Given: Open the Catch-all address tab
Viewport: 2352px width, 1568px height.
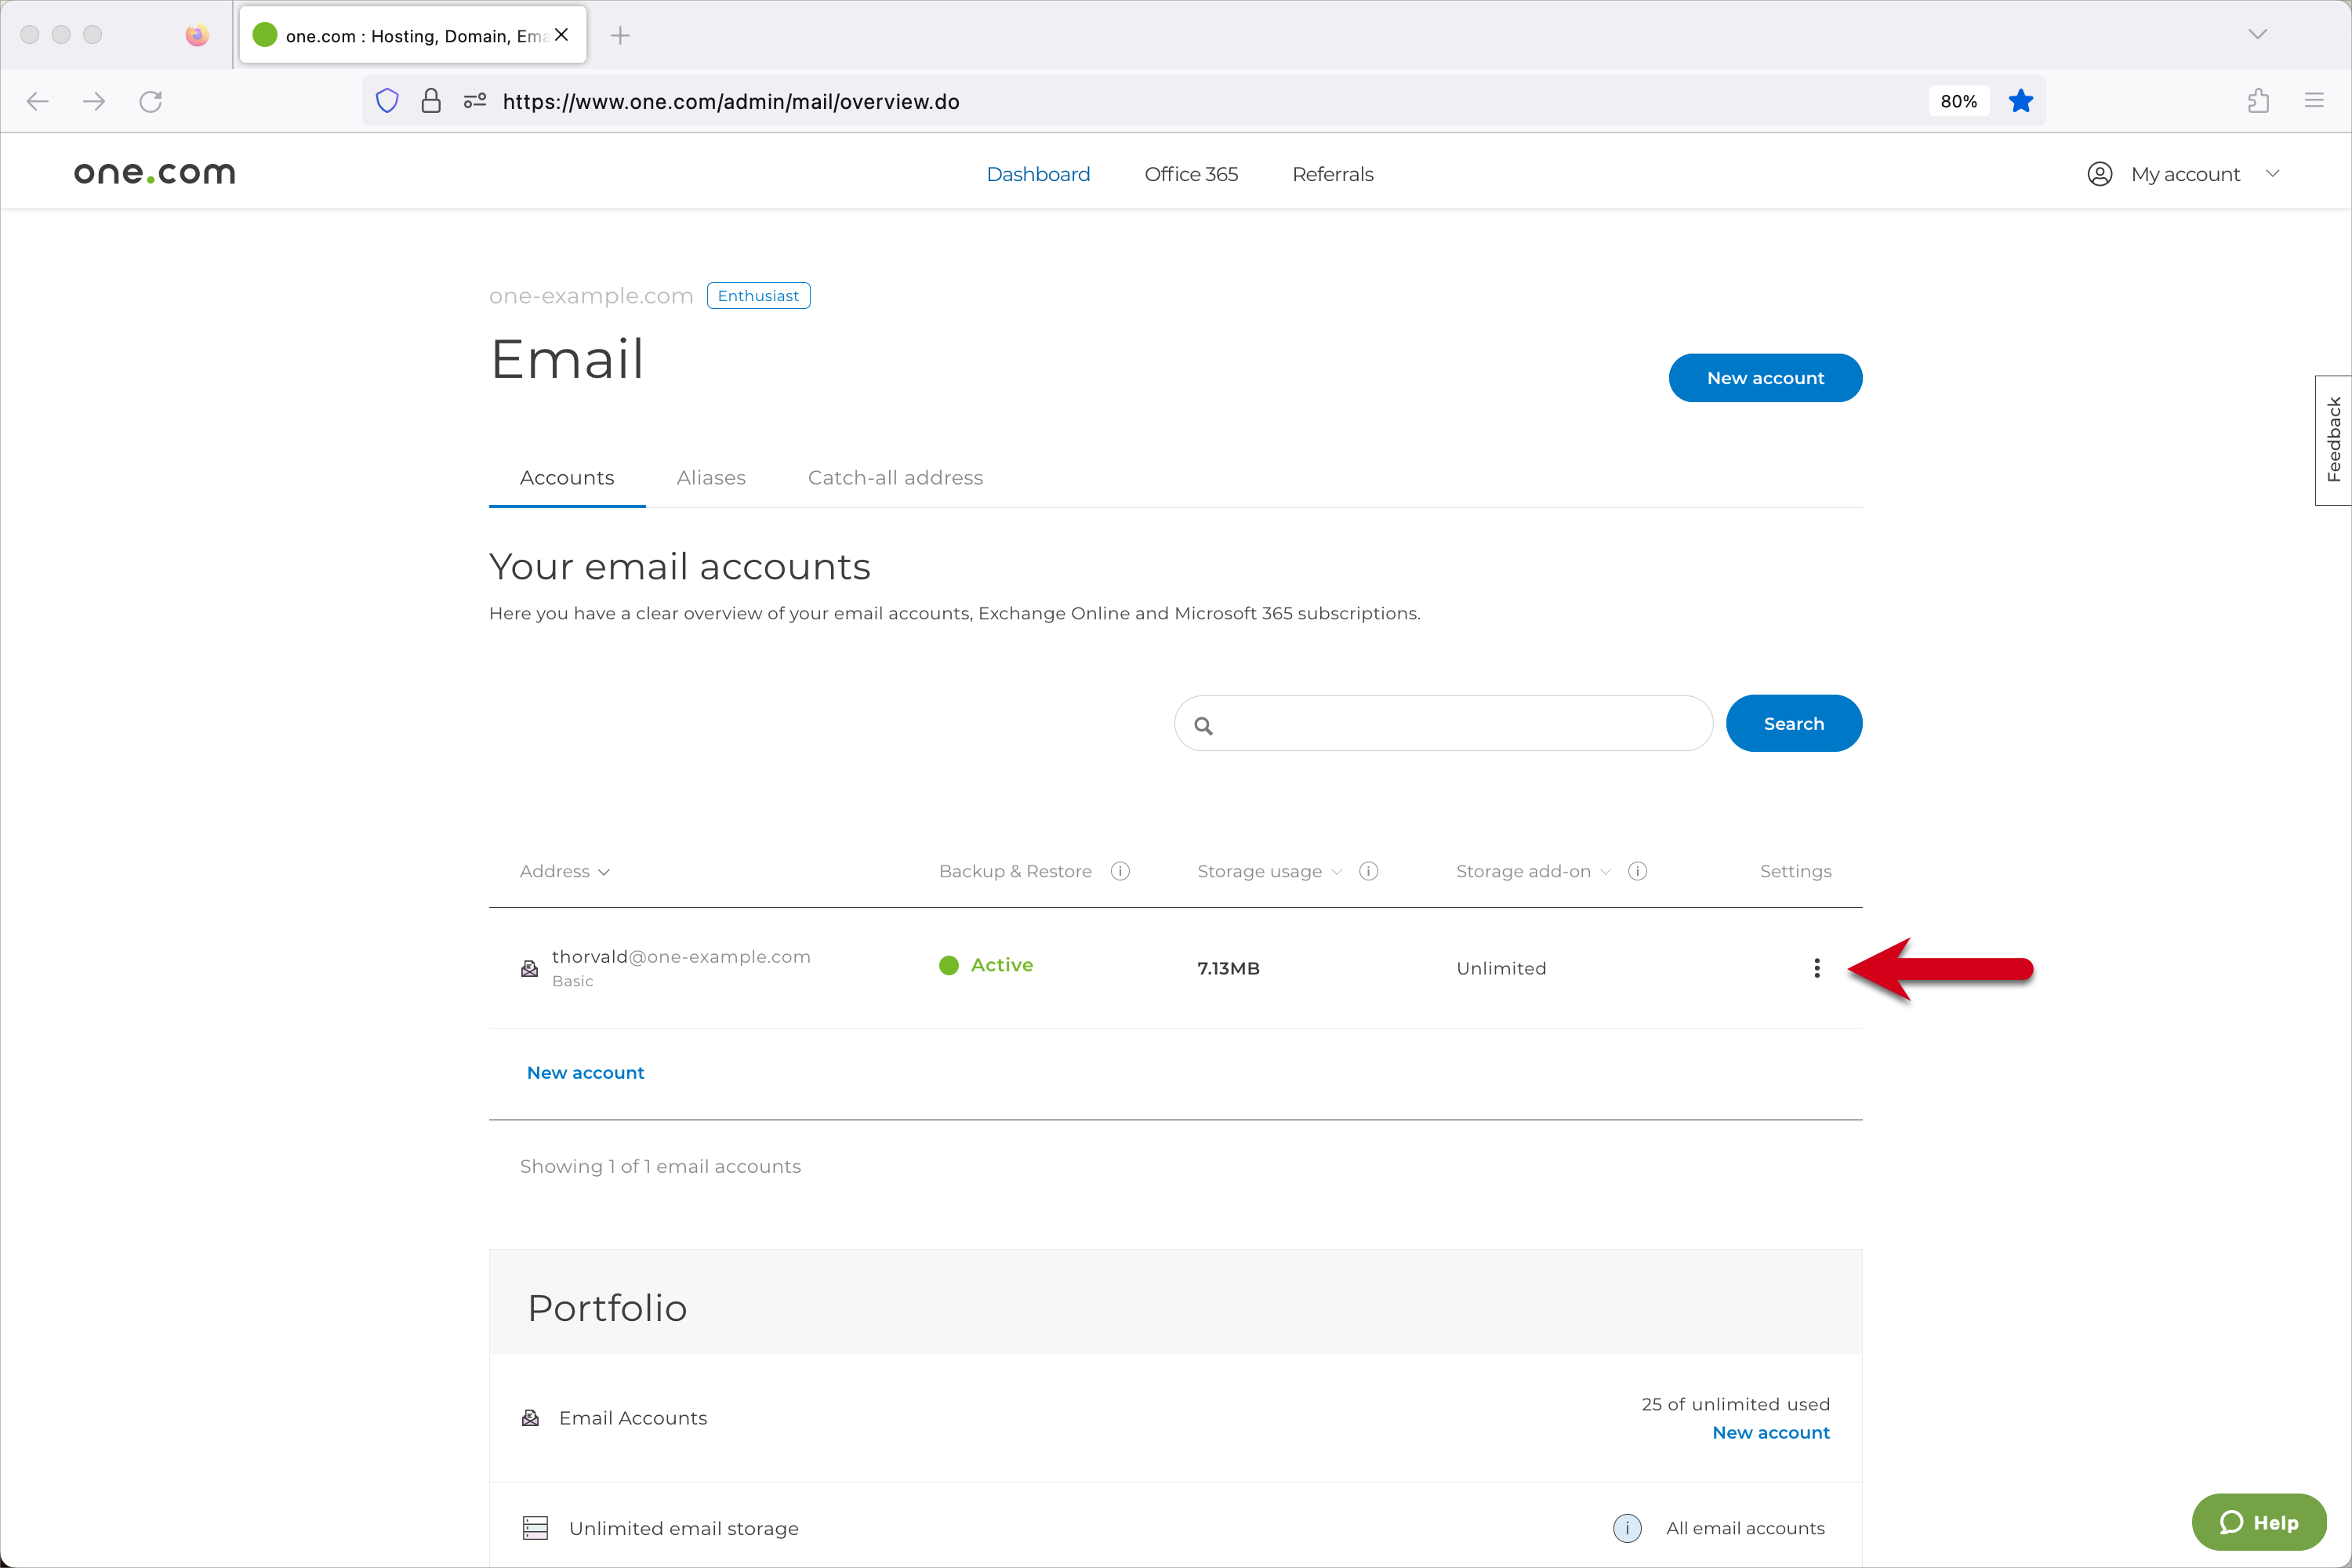Looking at the screenshot, I should point(895,478).
